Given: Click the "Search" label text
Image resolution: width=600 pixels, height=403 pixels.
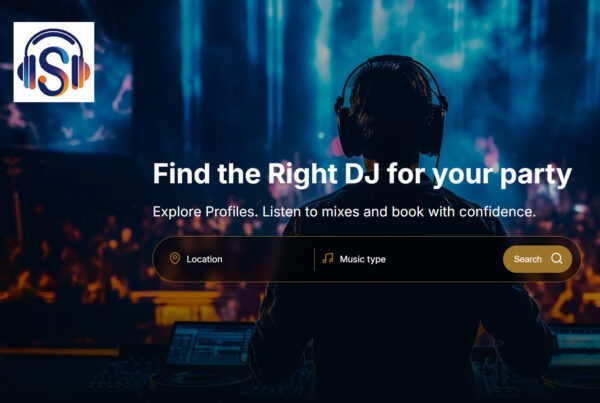Looking at the screenshot, I should click(528, 259).
